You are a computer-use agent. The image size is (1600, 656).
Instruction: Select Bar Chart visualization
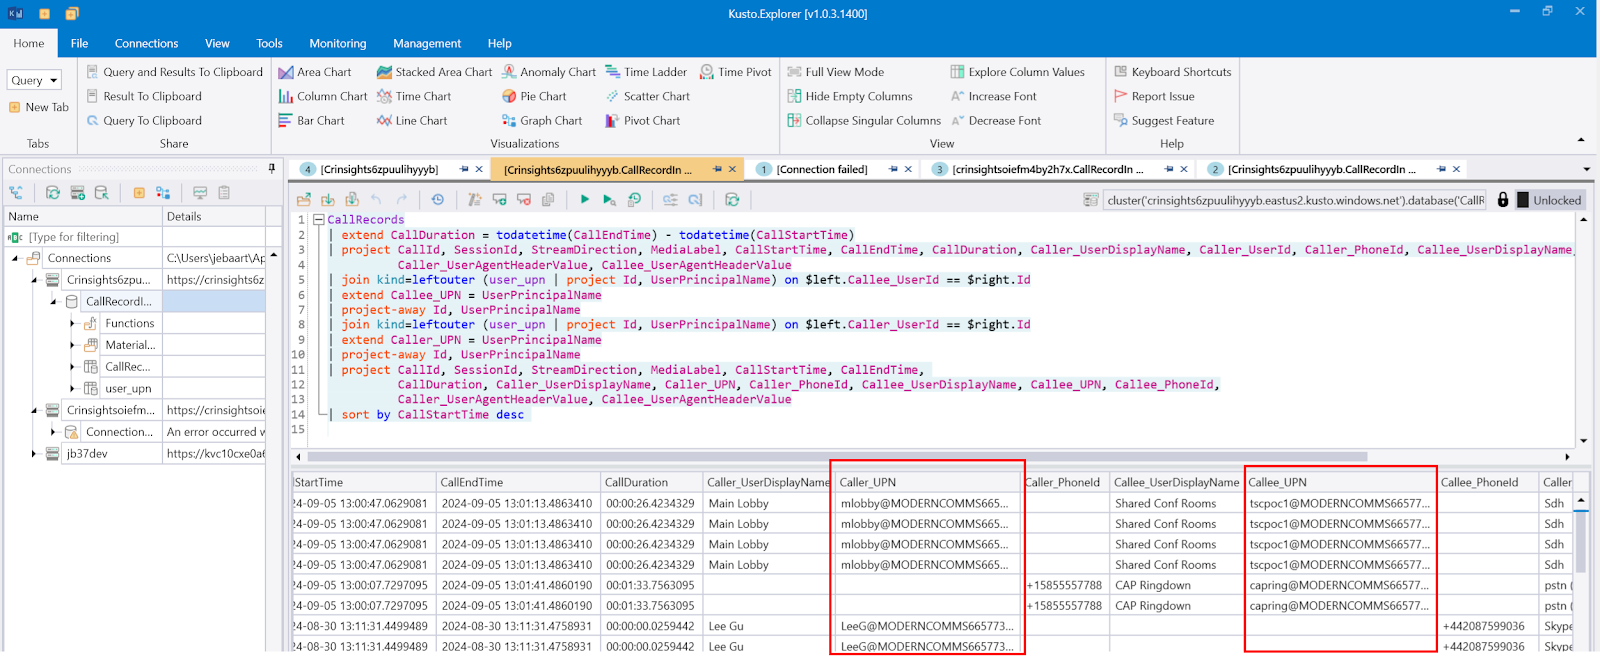[x=311, y=120]
